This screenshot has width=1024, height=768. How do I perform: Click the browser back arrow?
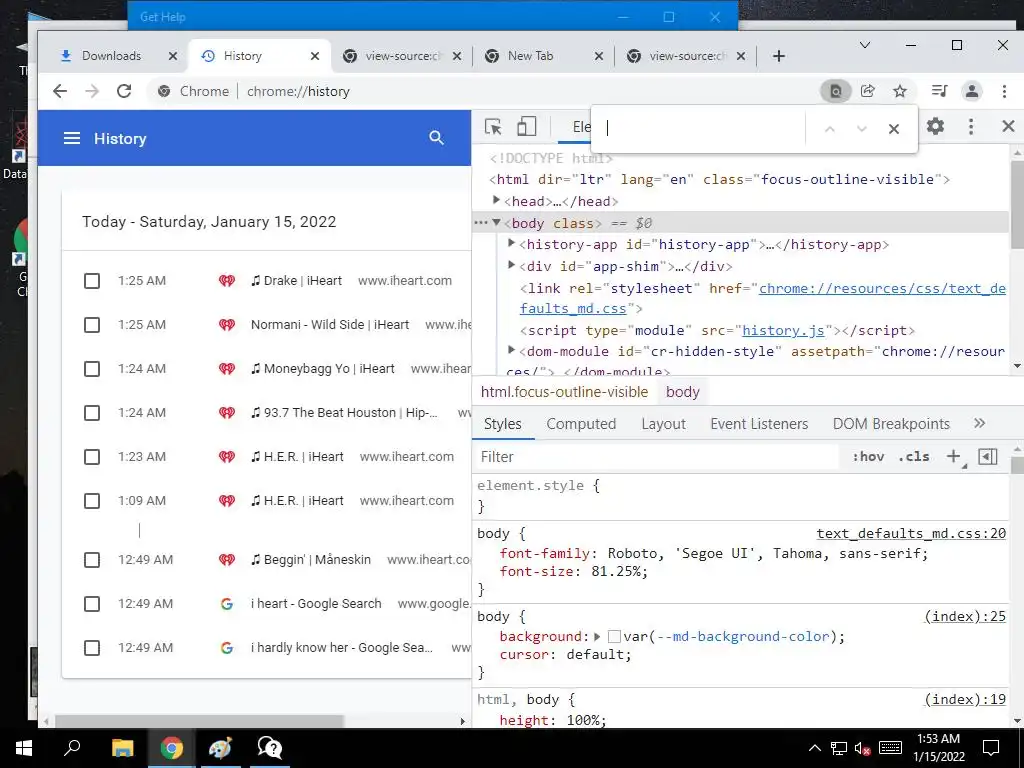click(x=59, y=91)
